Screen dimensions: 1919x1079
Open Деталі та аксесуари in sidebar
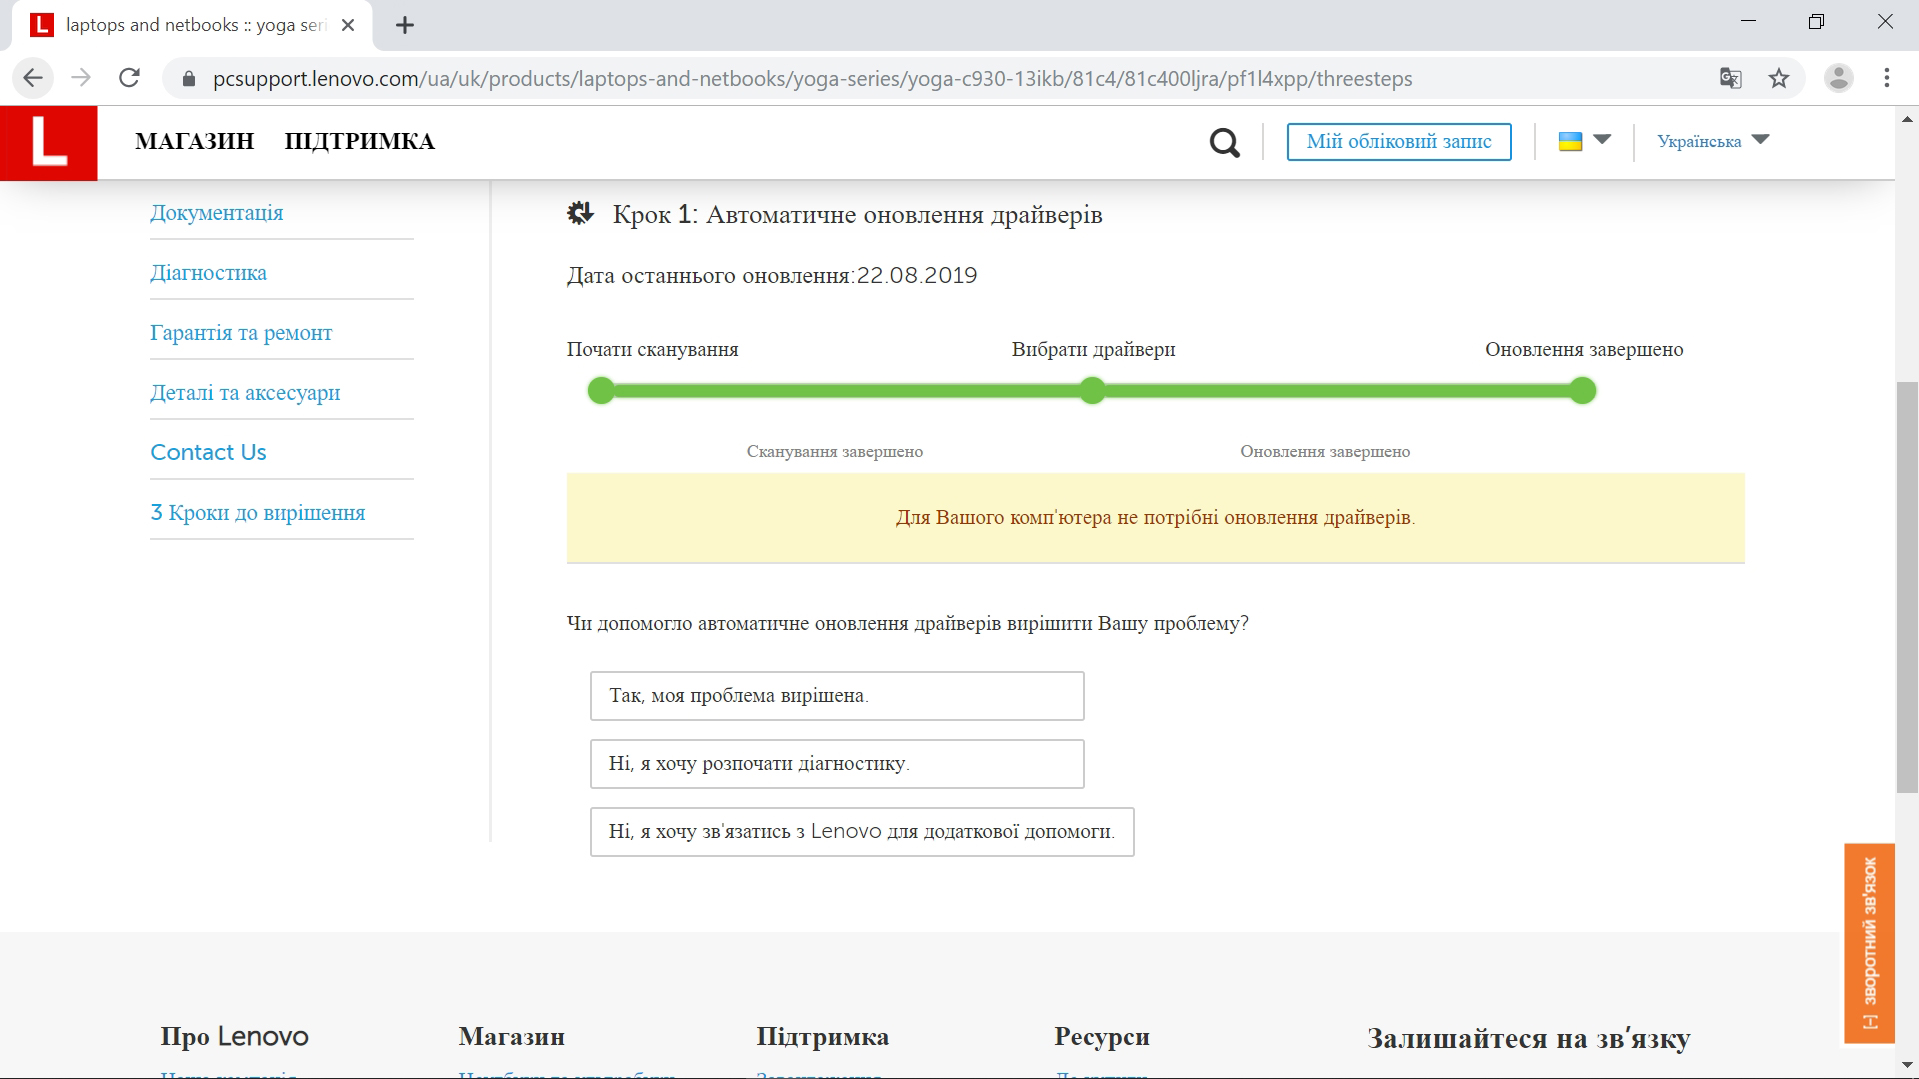coord(245,393)
